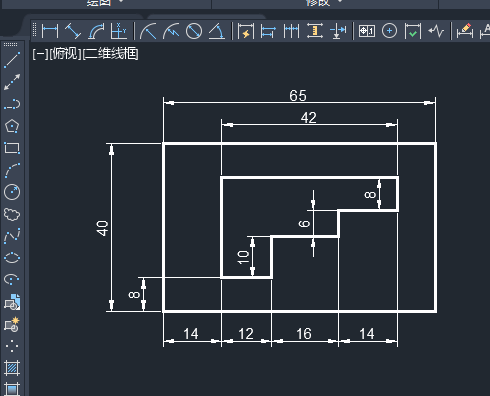490x396 pixels.
Task: Select the Arc Length dimension tool
Action: (96, 31)
